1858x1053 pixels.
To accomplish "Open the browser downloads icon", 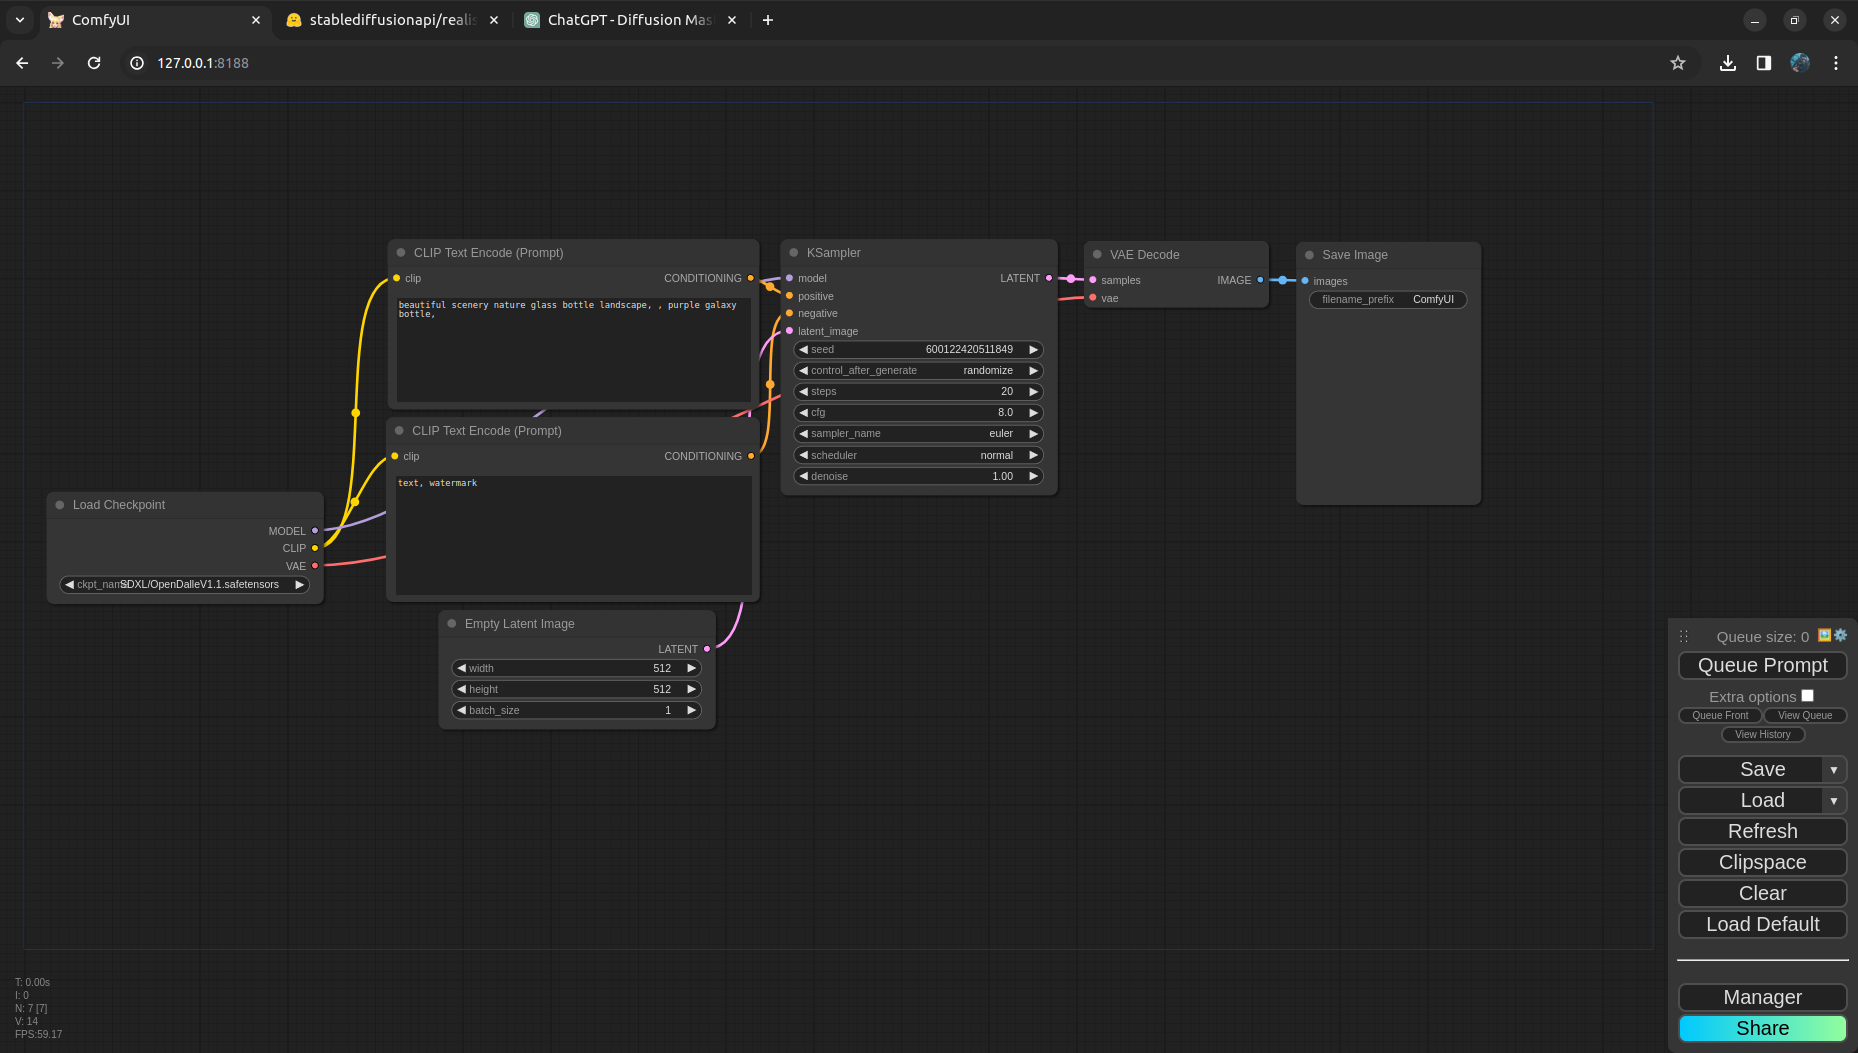I will pyautogui.click(x=1727, y=63).
